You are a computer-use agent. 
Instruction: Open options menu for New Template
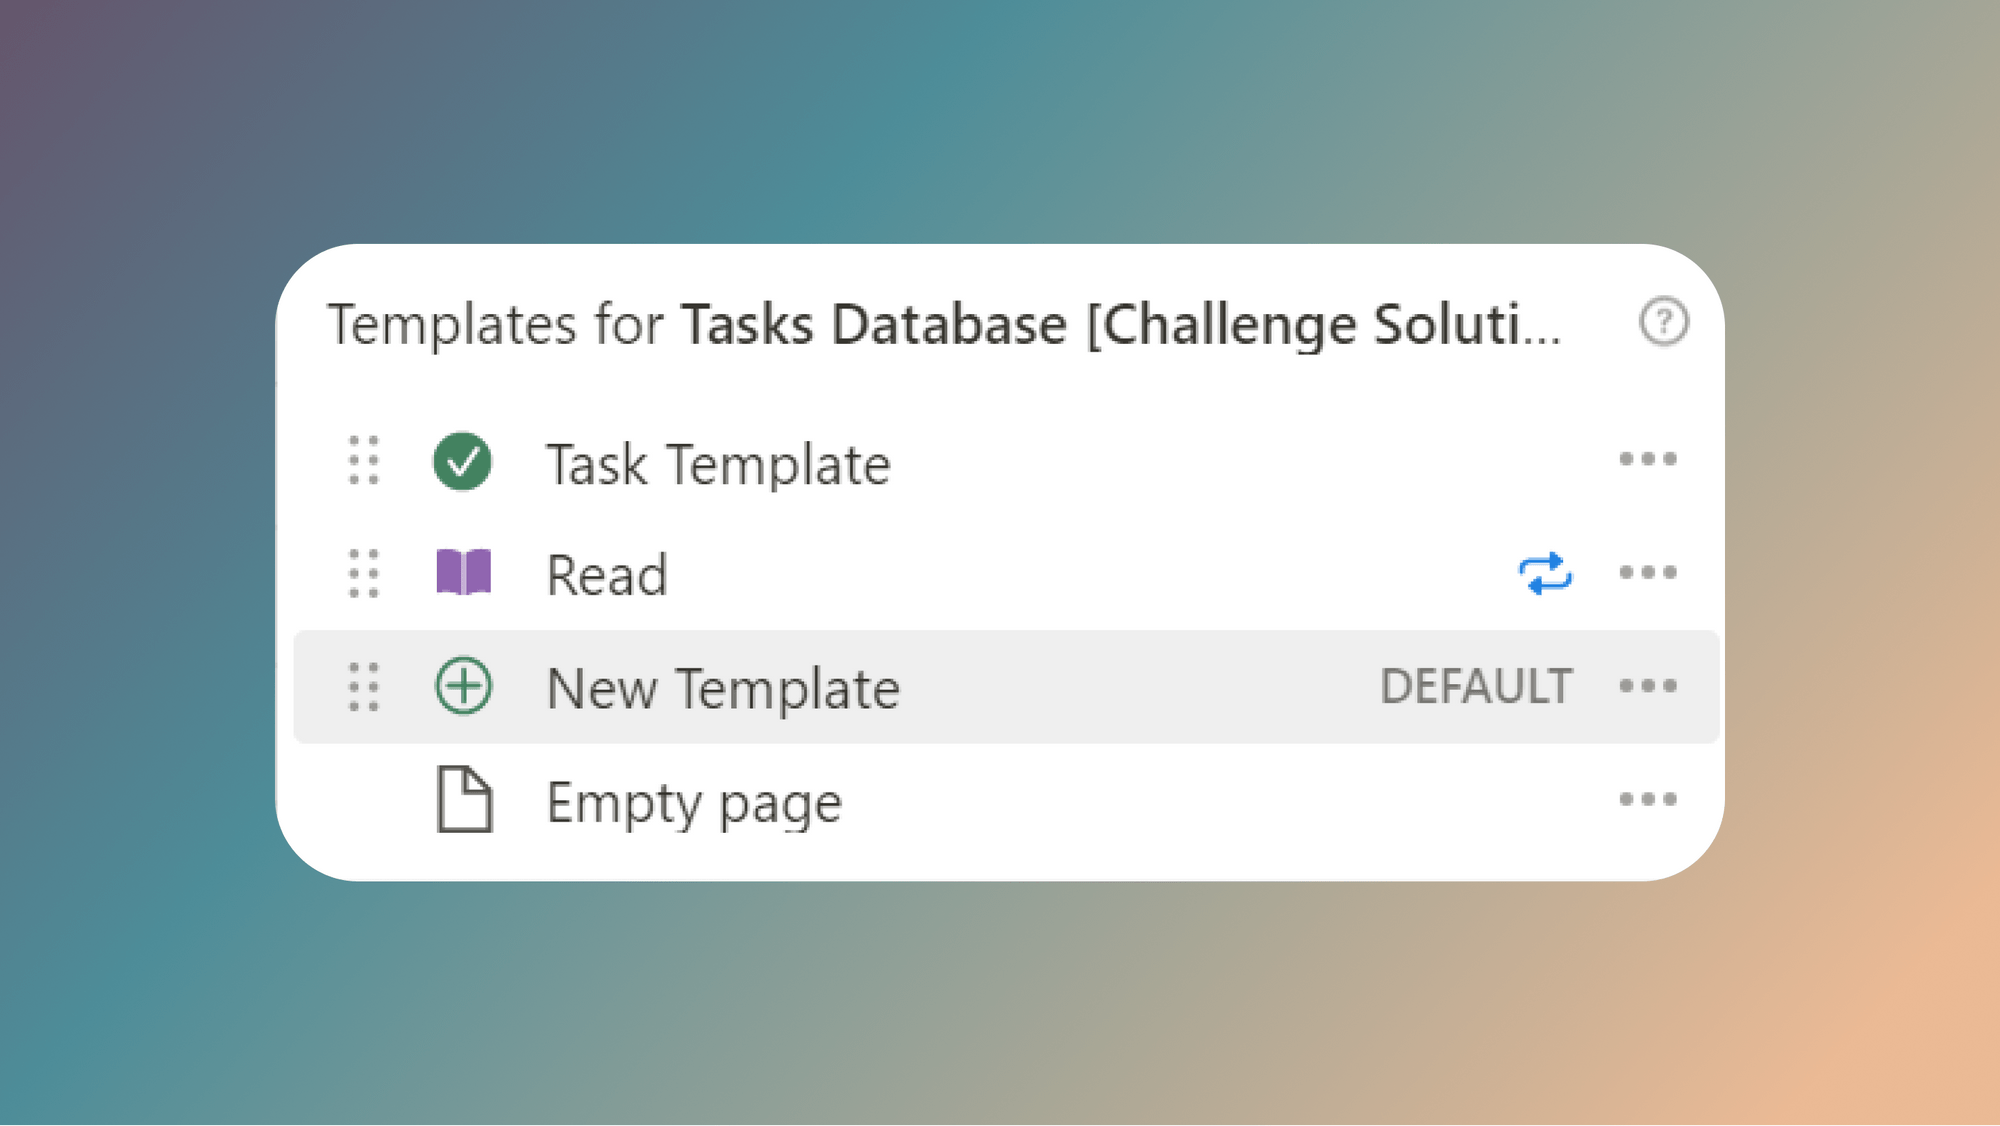1649,687
